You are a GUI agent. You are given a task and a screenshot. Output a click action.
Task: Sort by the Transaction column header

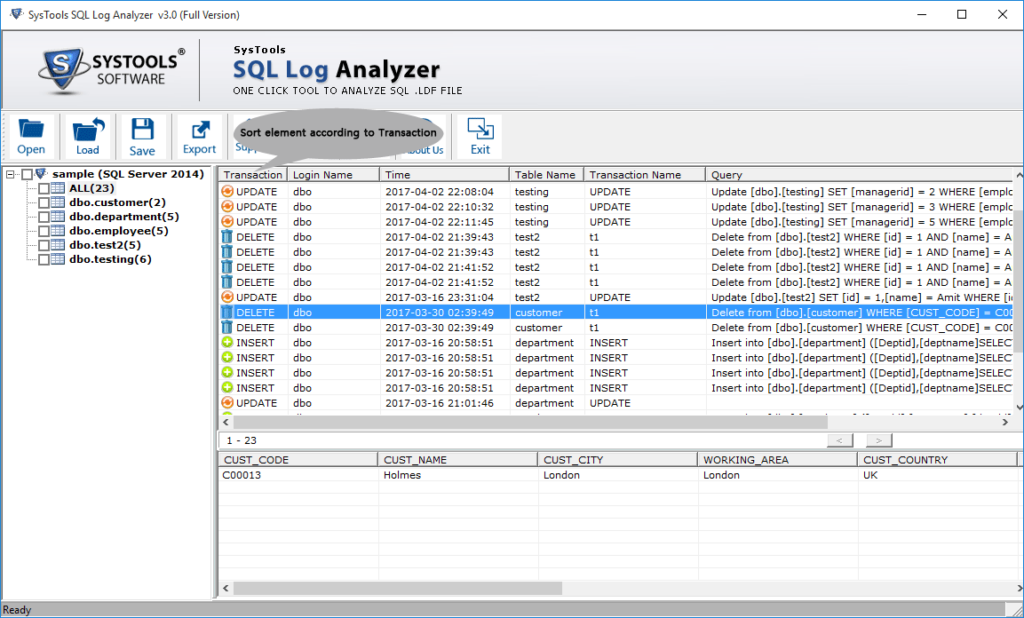[x=253, y=174]
